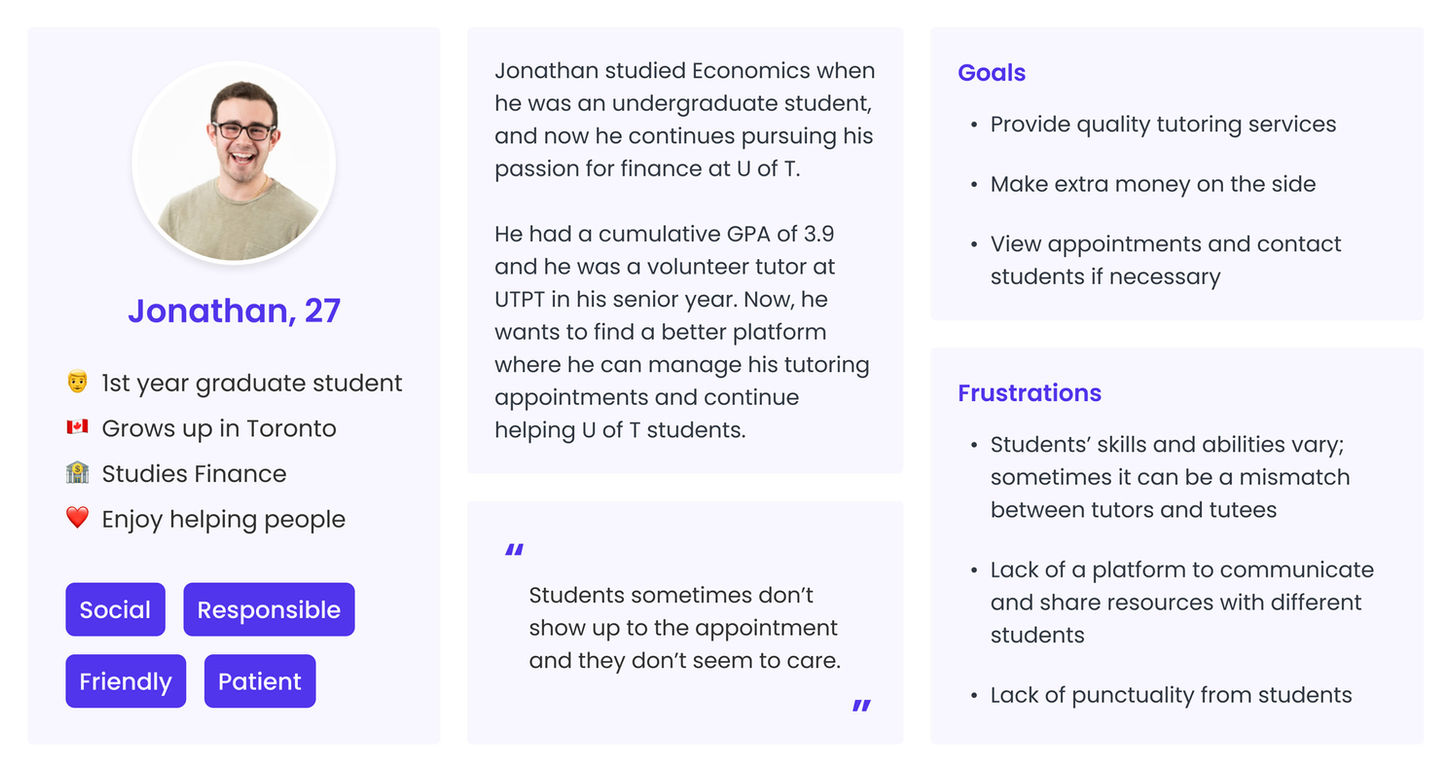Click the man emoji beside graduate student

click(77, 382)
